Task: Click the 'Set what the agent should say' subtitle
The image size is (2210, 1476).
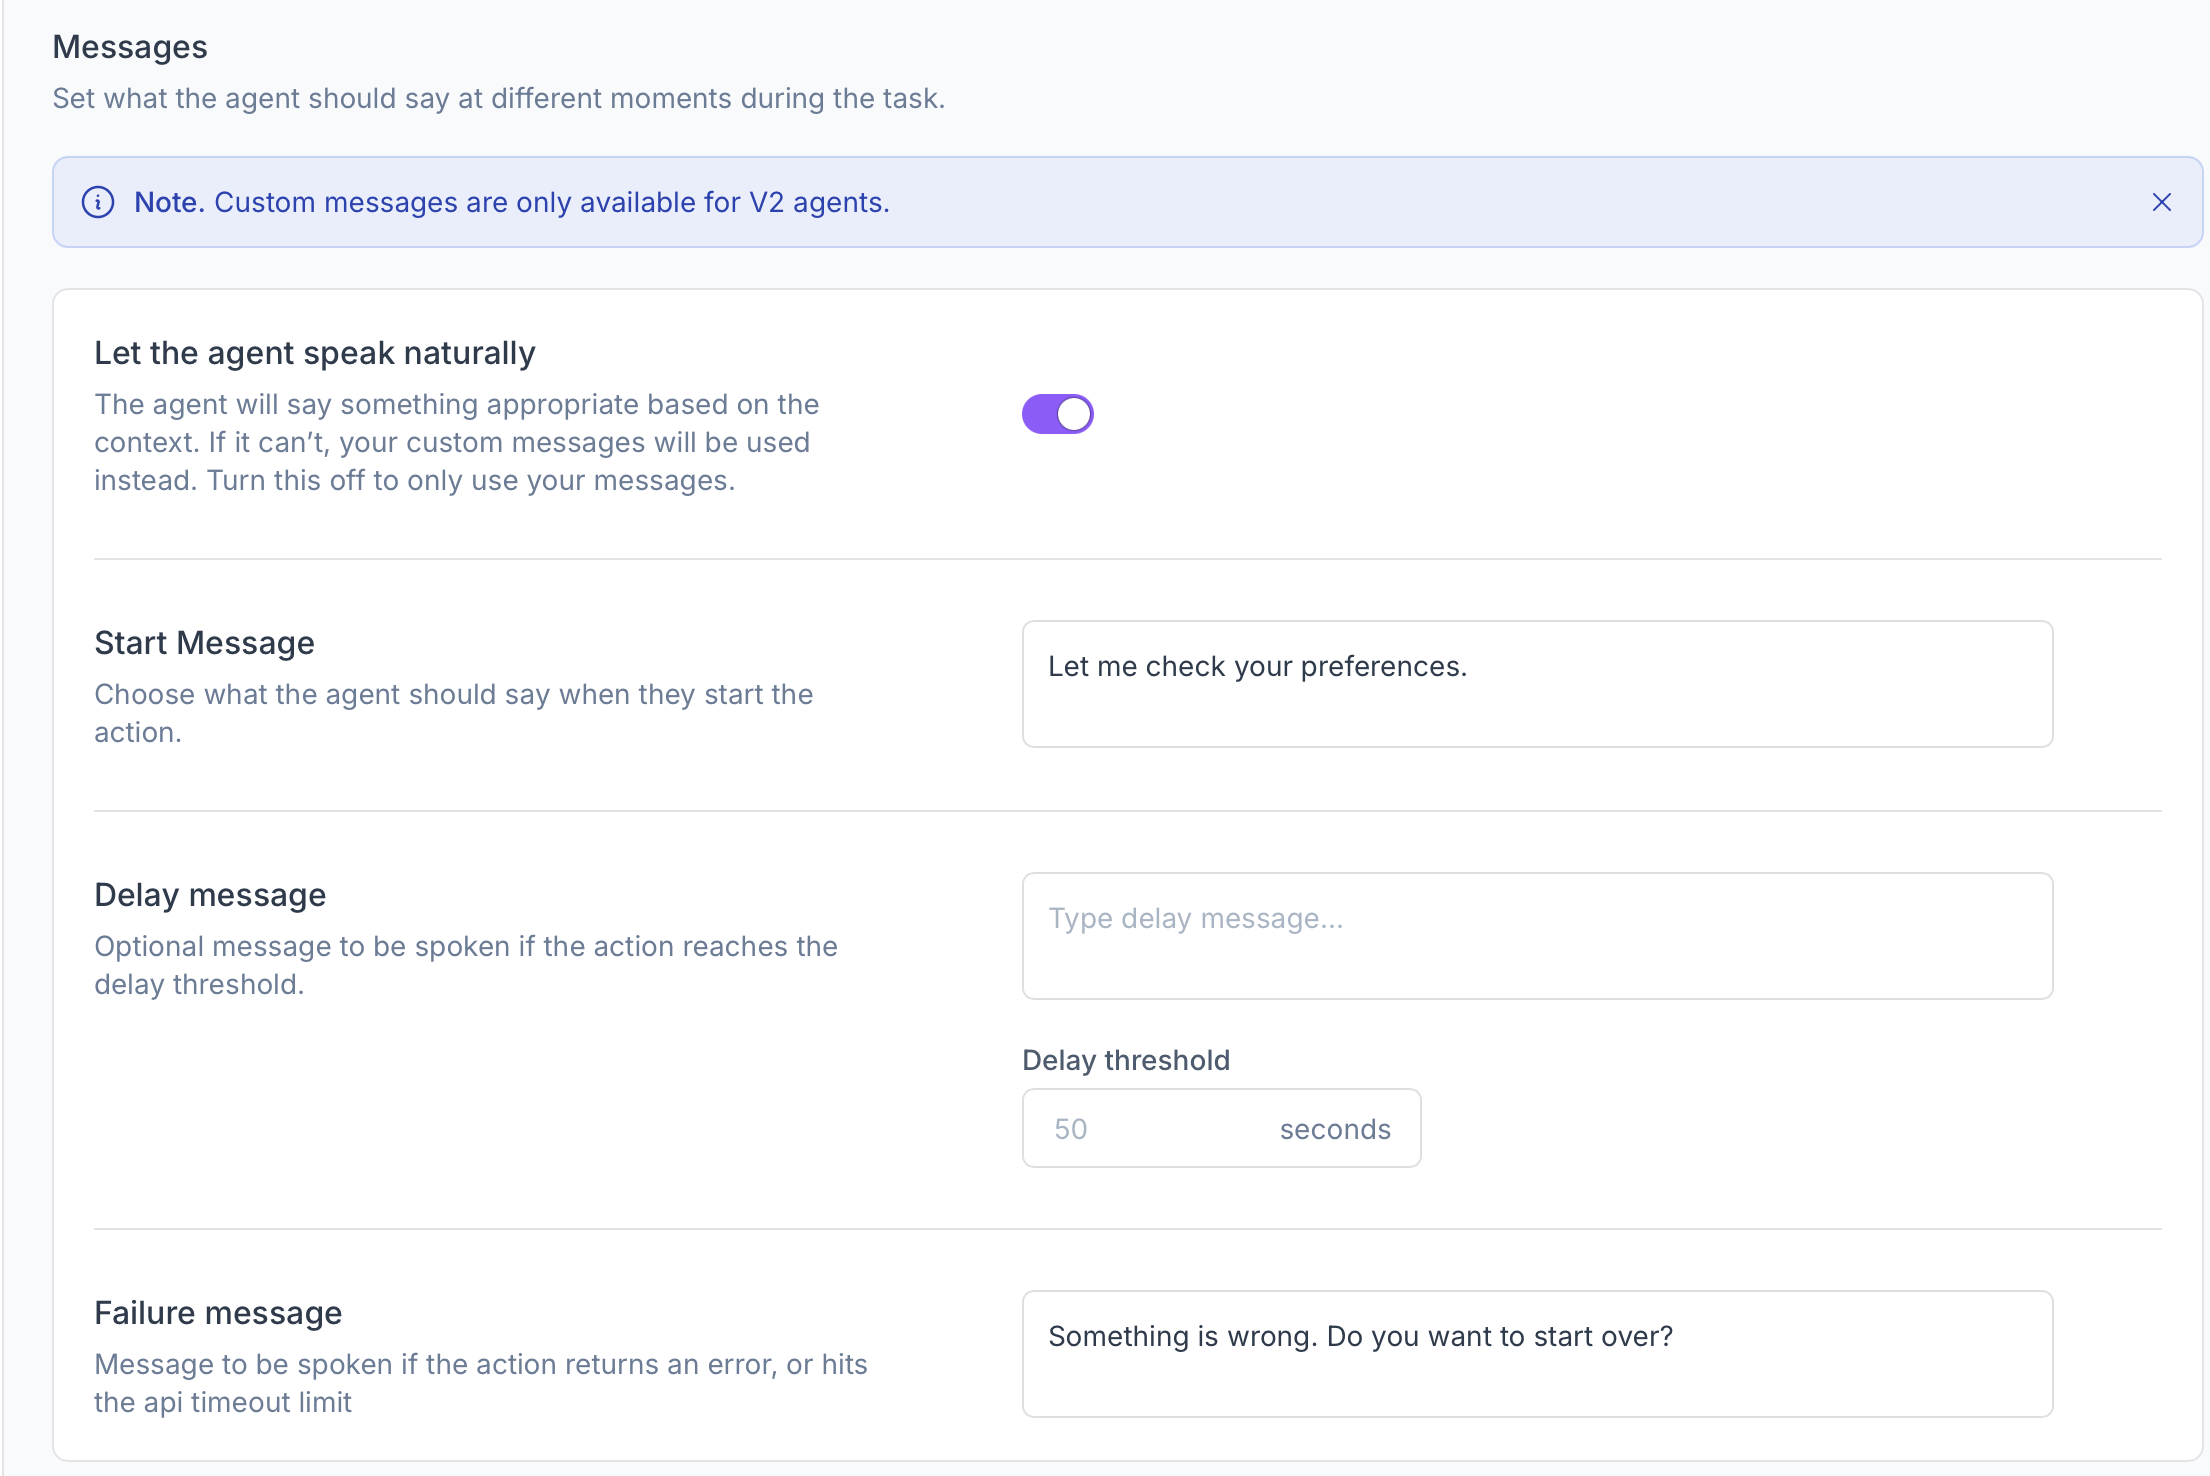Action: point(498,98)
